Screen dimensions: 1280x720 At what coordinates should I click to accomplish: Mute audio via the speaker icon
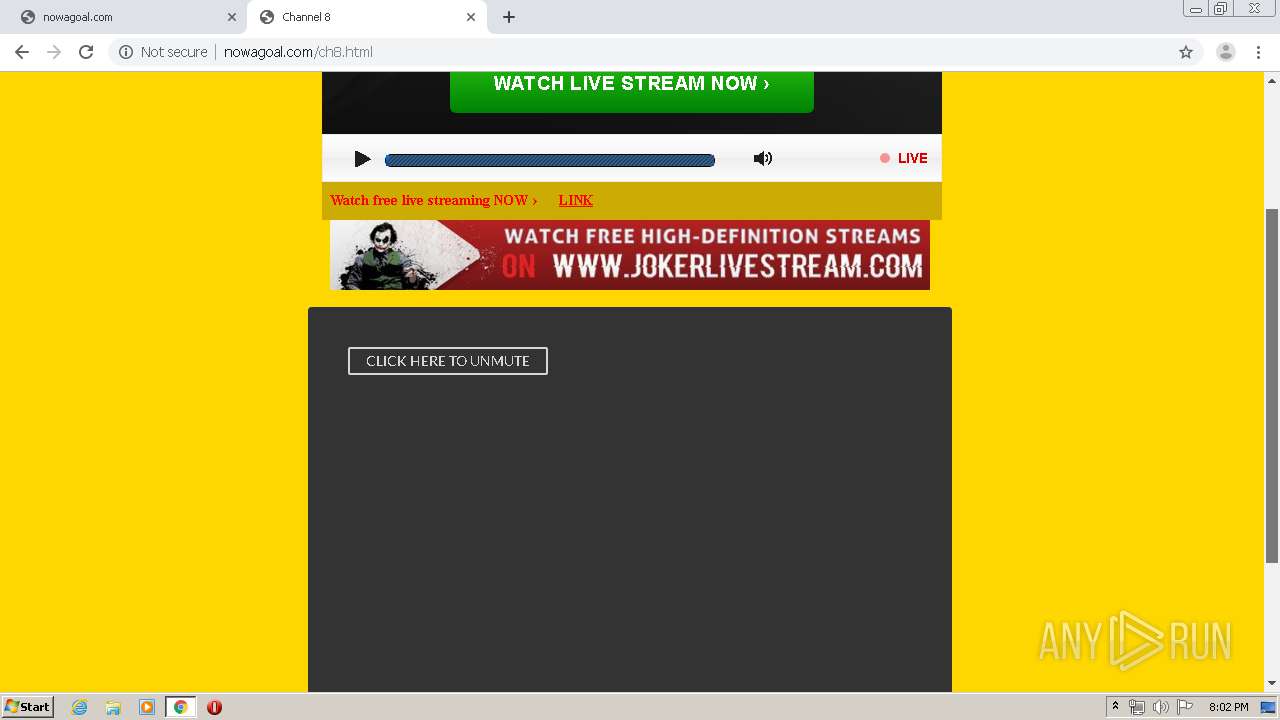pos(763,158)
